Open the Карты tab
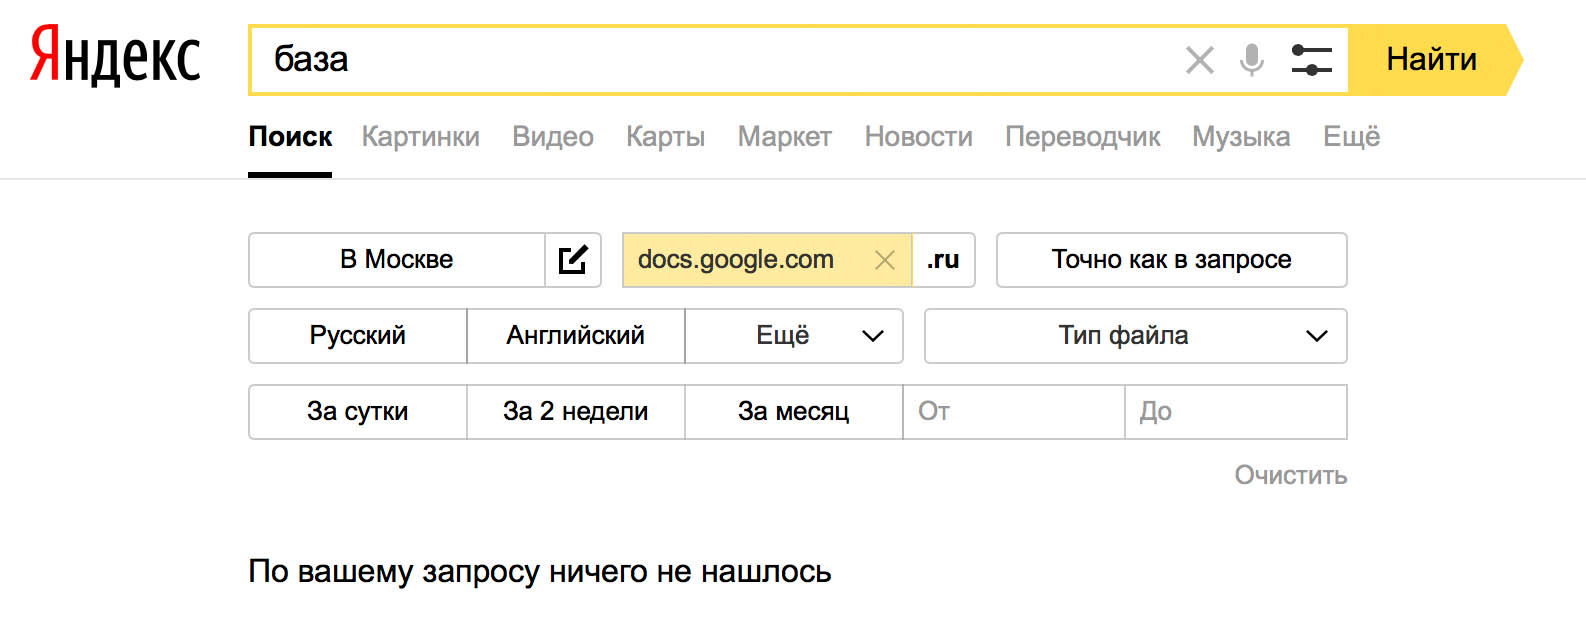 [x=666, y=137]
